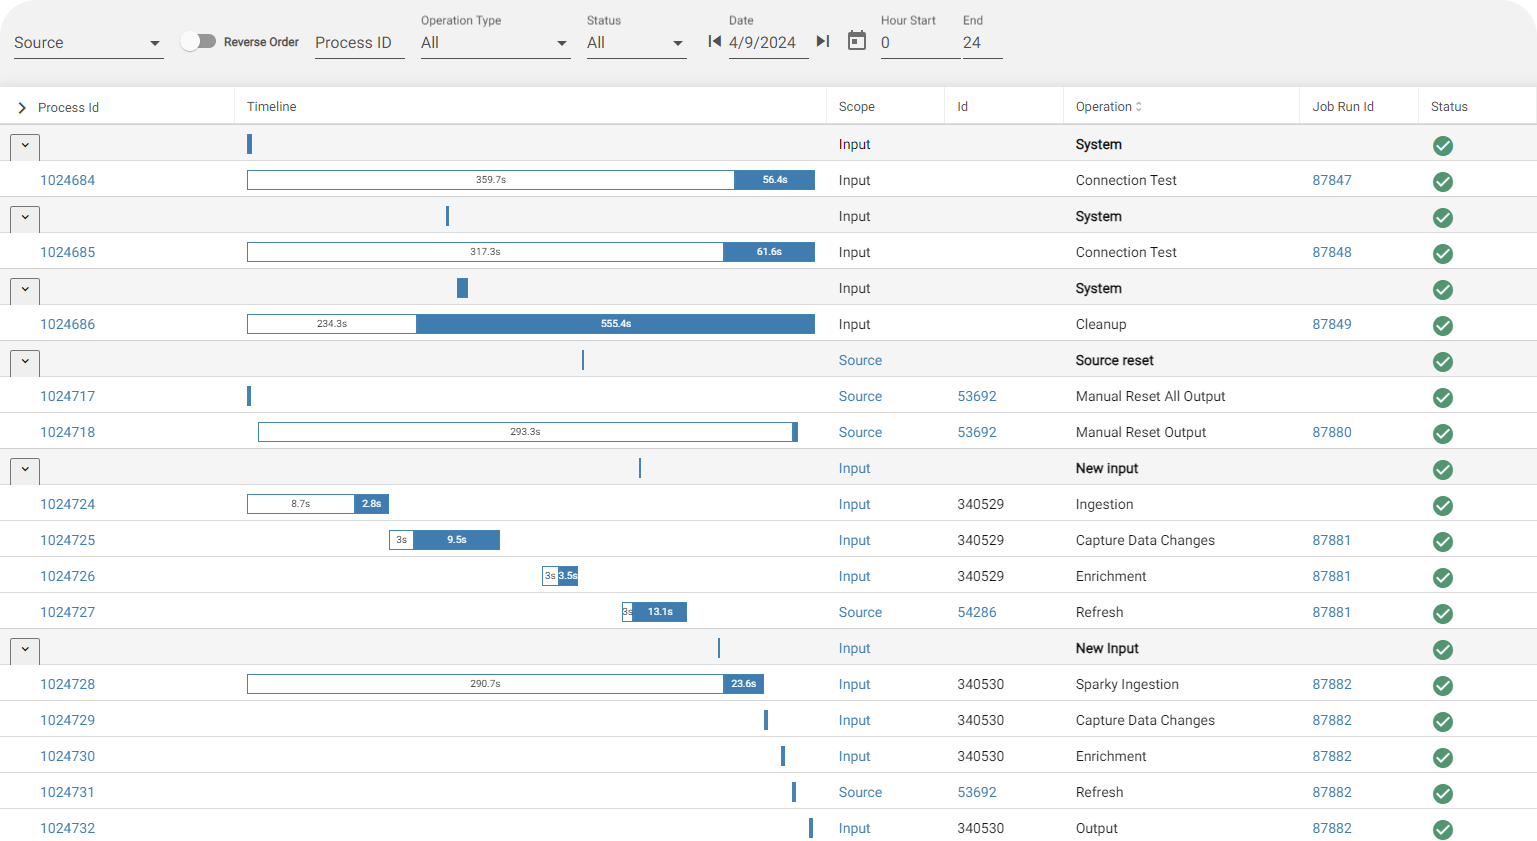Click the Hour Start field
This screenshot has width=1537, height=841.
tap(919, 43)
